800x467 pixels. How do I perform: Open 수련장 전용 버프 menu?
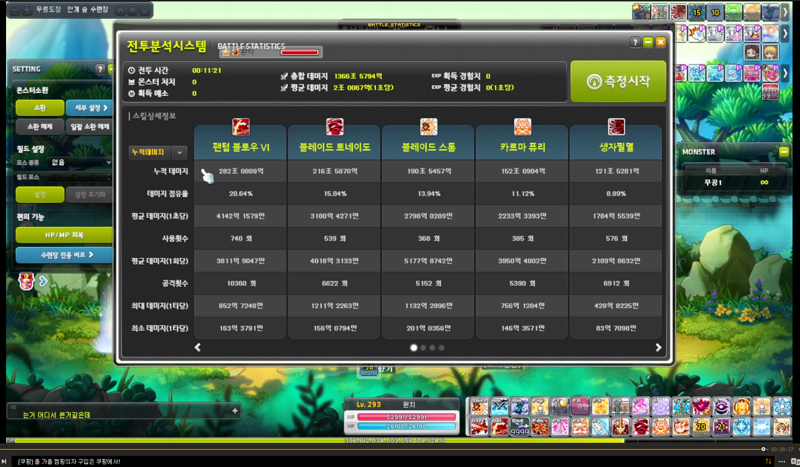point(64,255)
